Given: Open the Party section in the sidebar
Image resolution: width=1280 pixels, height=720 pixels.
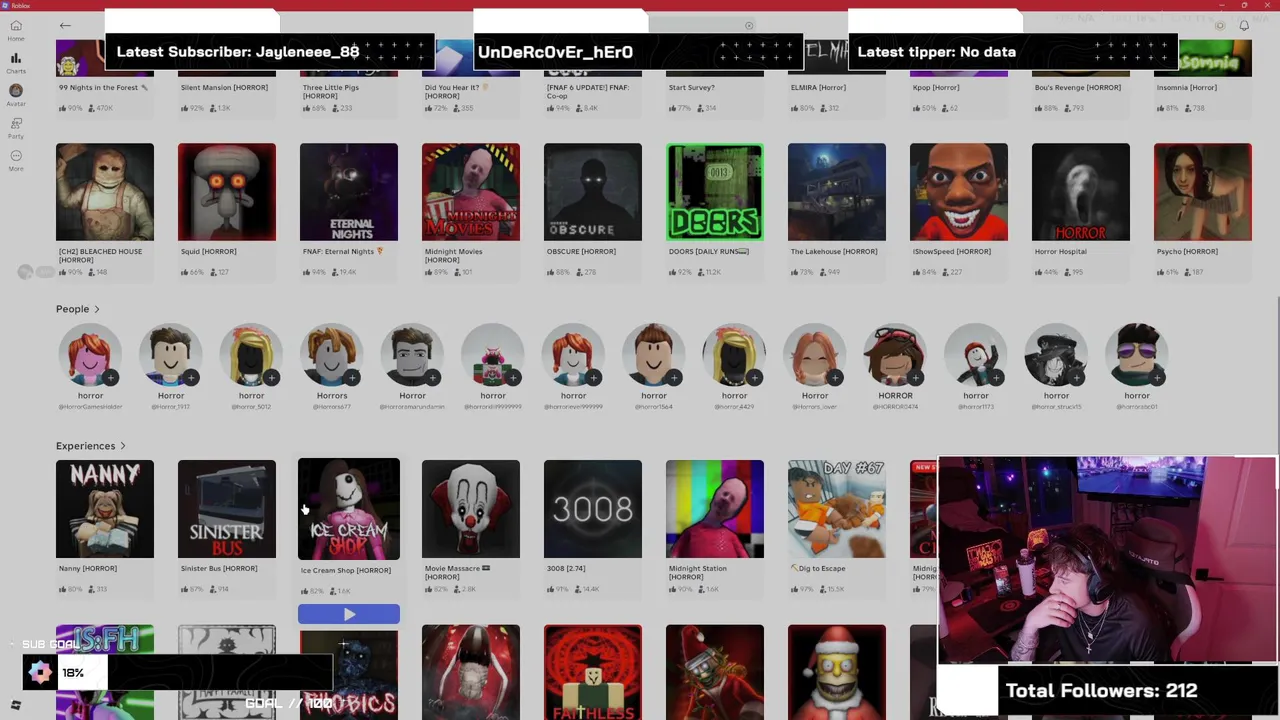Looking at the screenshot, I should 16,128.
